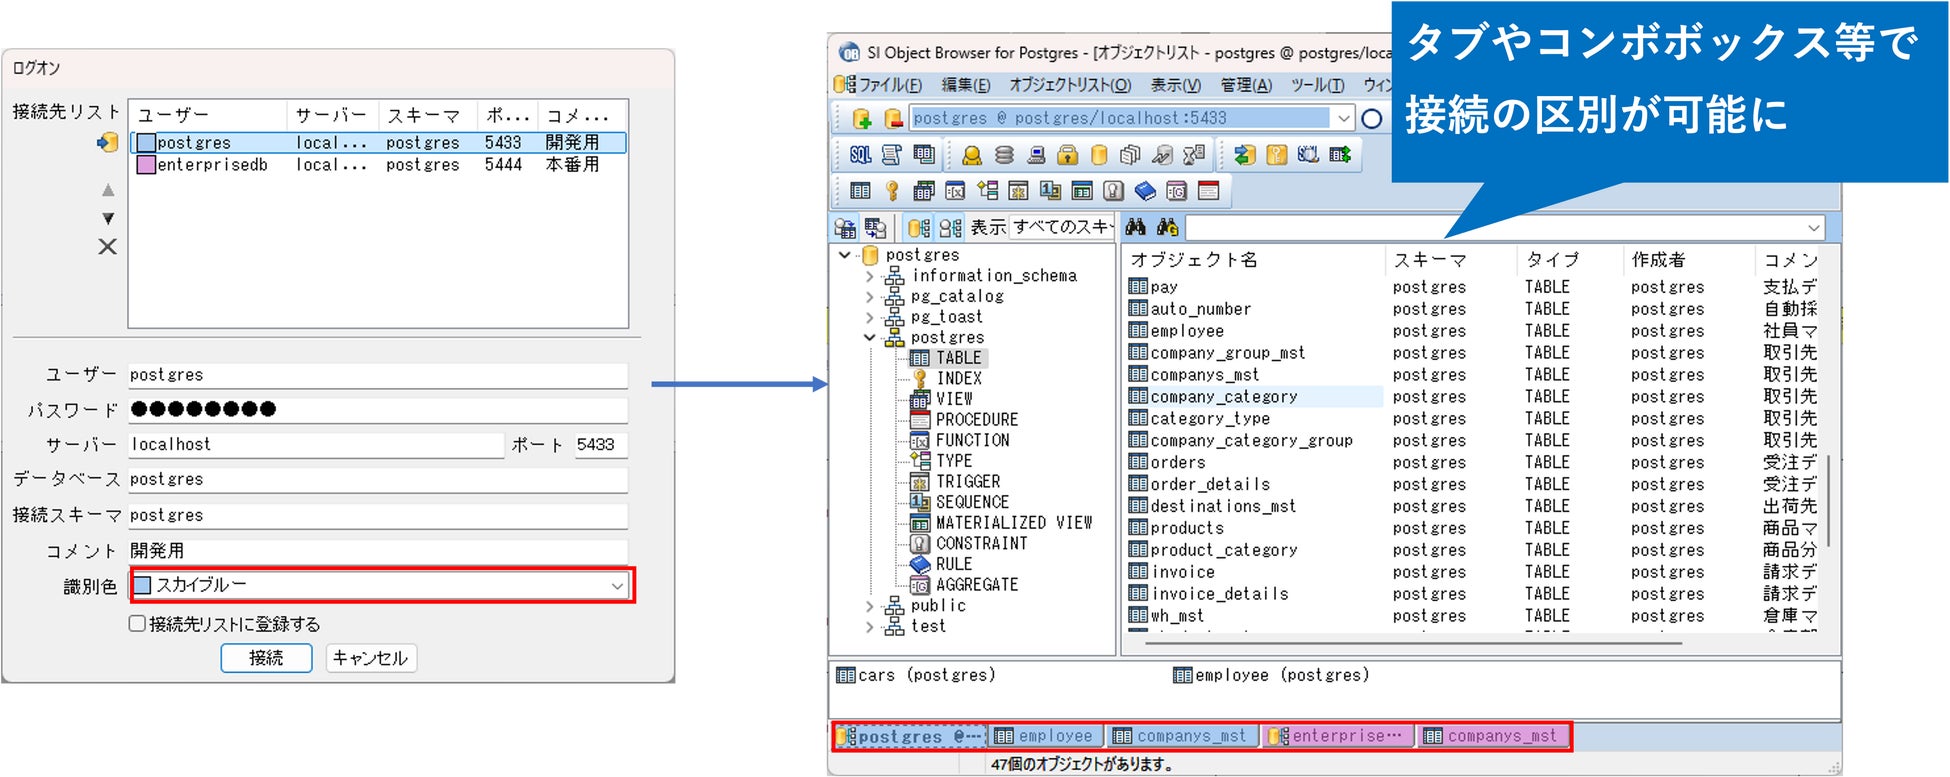
Task: Click the blue book RULE toolbar icon
Action: (x=1145, y=191)
